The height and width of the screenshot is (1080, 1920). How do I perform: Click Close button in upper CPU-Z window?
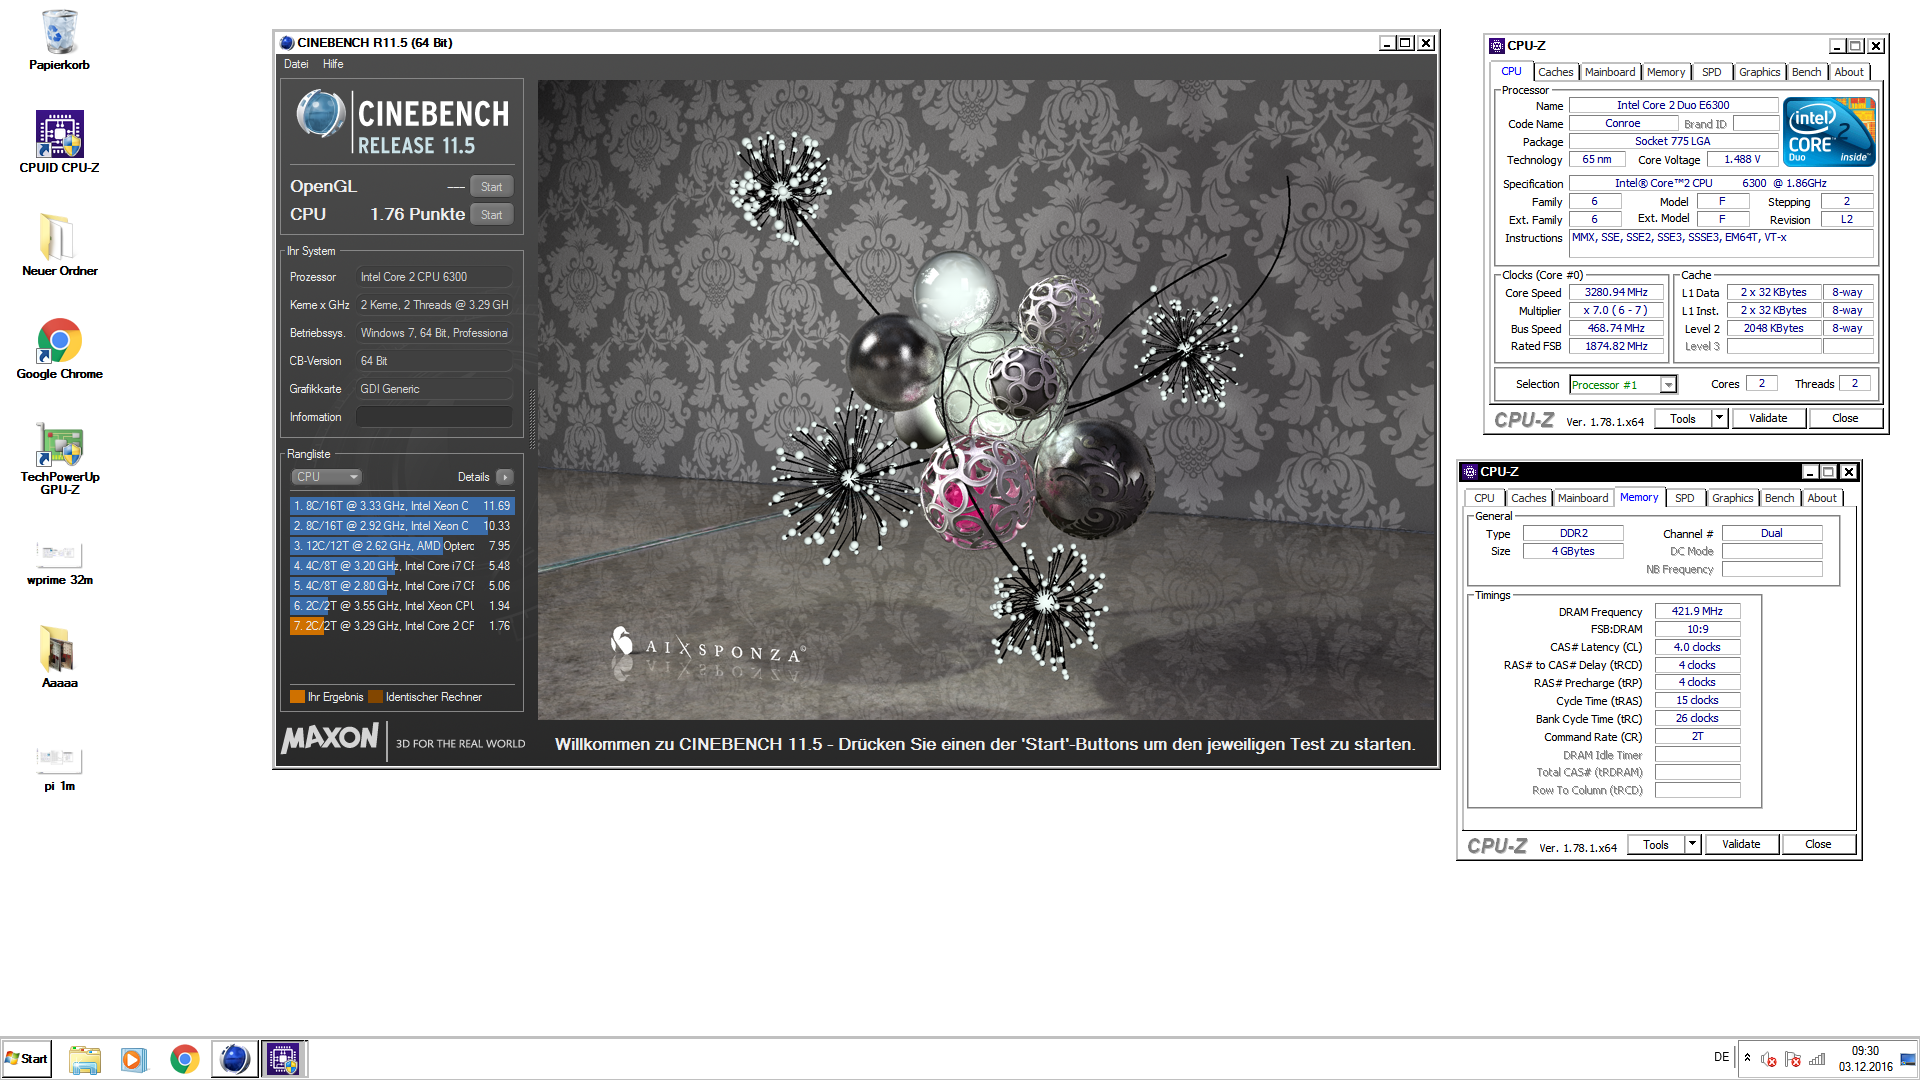(1845, 418)
